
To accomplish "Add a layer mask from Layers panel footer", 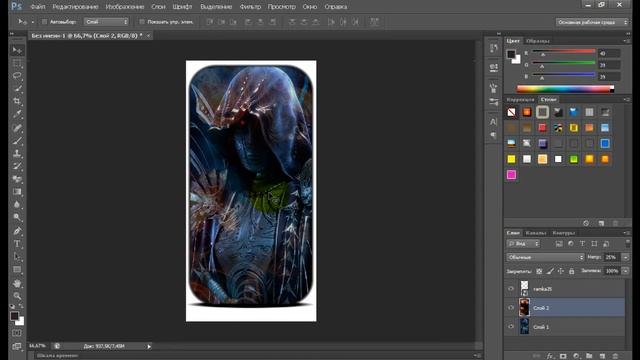I will [x=563, y=356].
